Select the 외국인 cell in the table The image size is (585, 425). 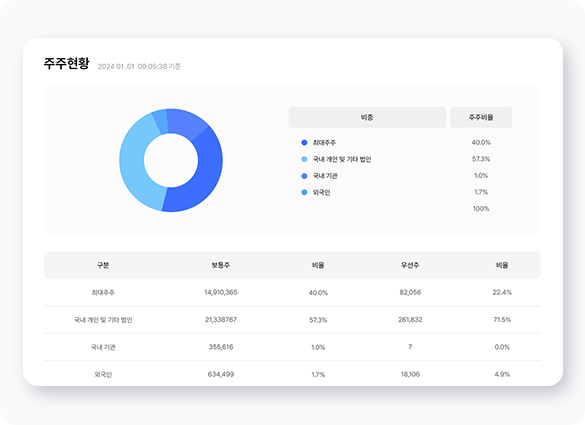(103, 374)
